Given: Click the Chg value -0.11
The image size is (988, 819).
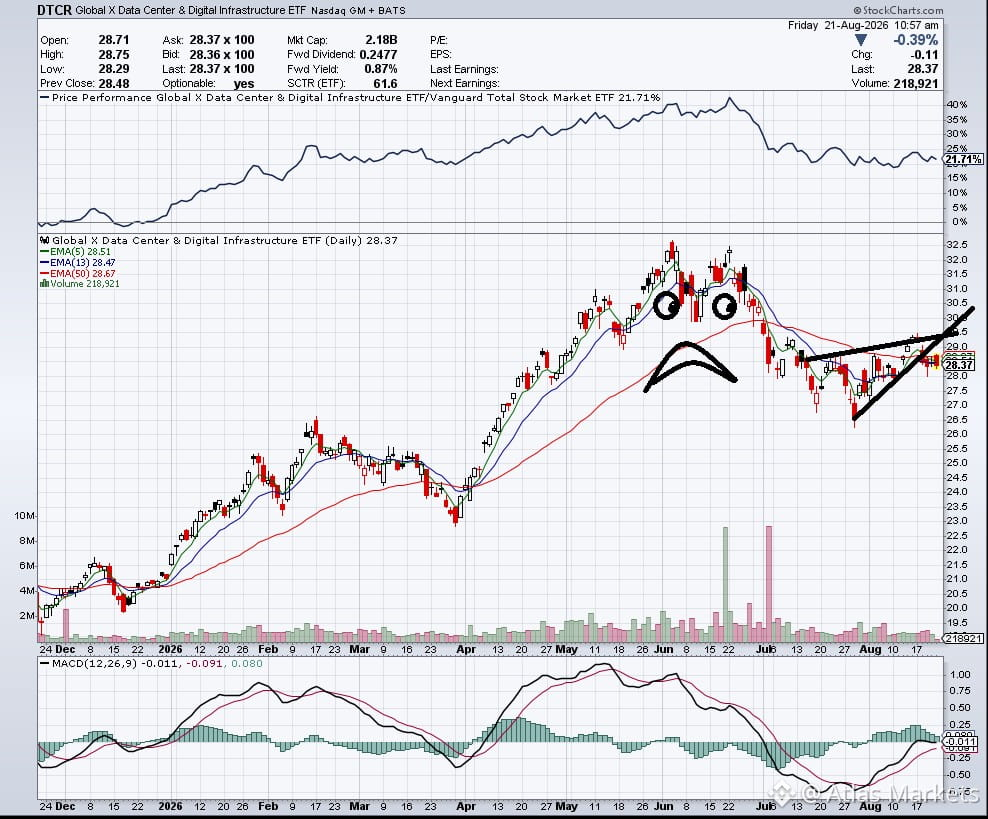Looking at the screenshot, I should (x=924, y=55).
